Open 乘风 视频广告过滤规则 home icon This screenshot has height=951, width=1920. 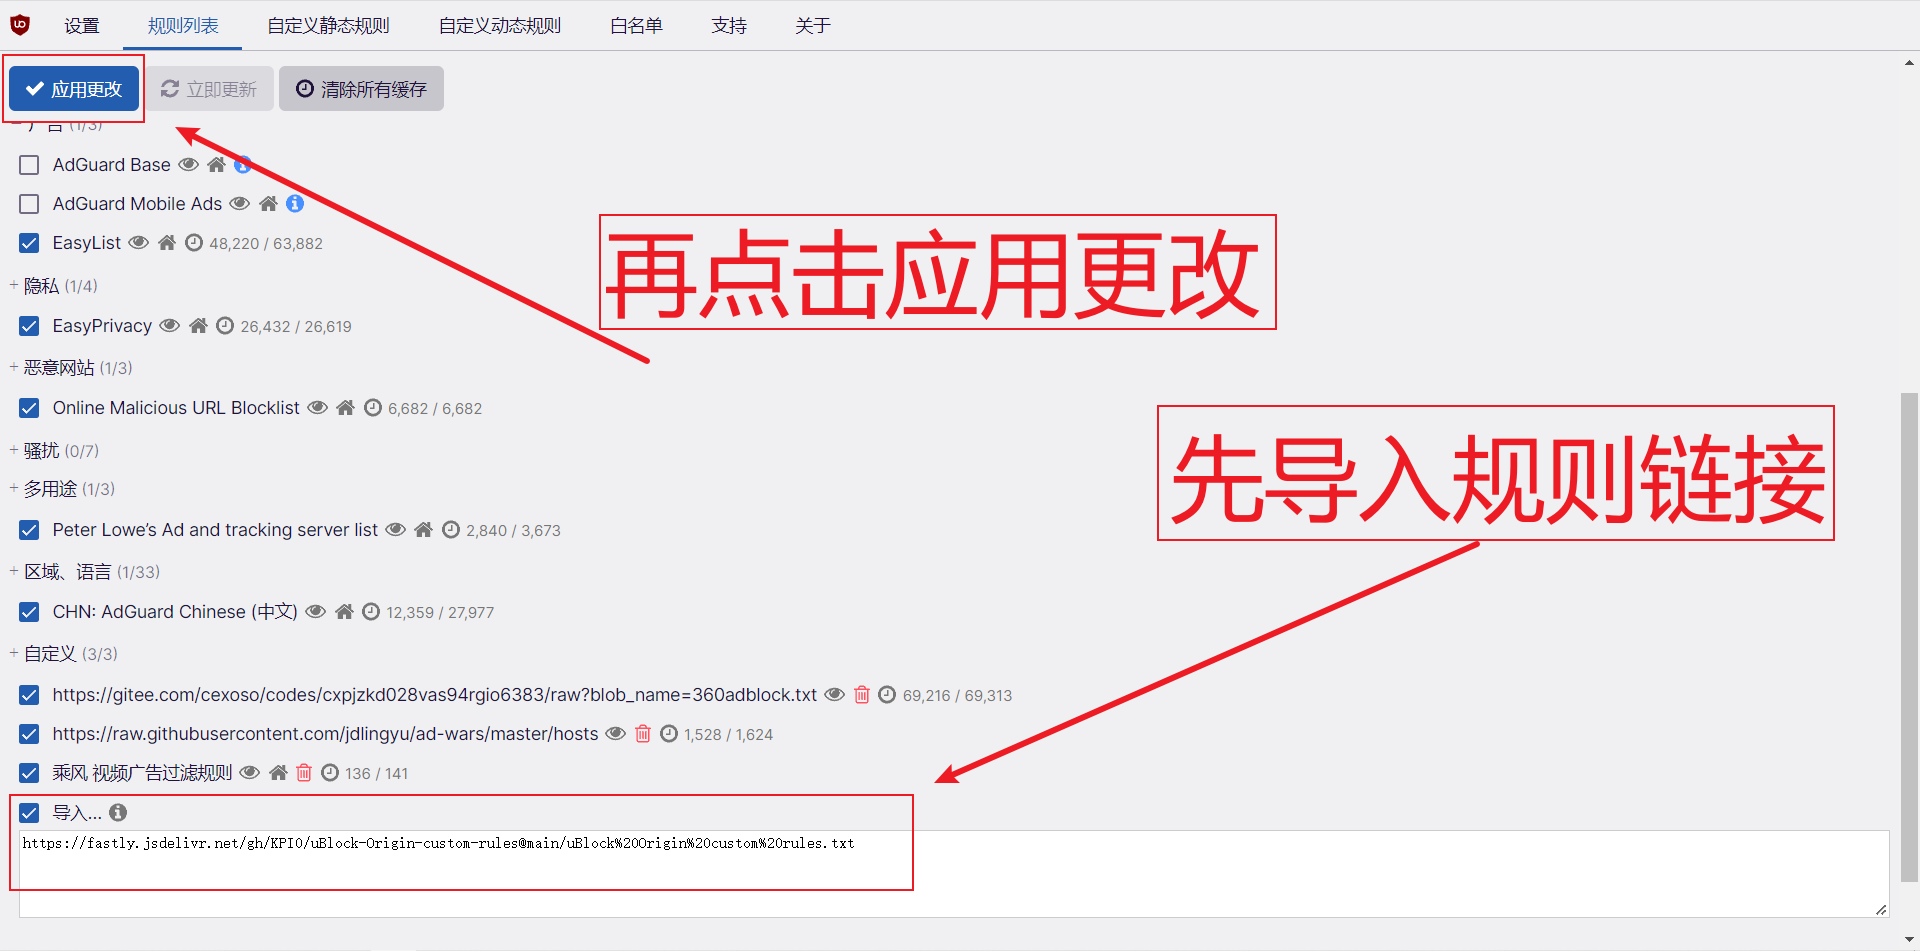tap(278, 773)
